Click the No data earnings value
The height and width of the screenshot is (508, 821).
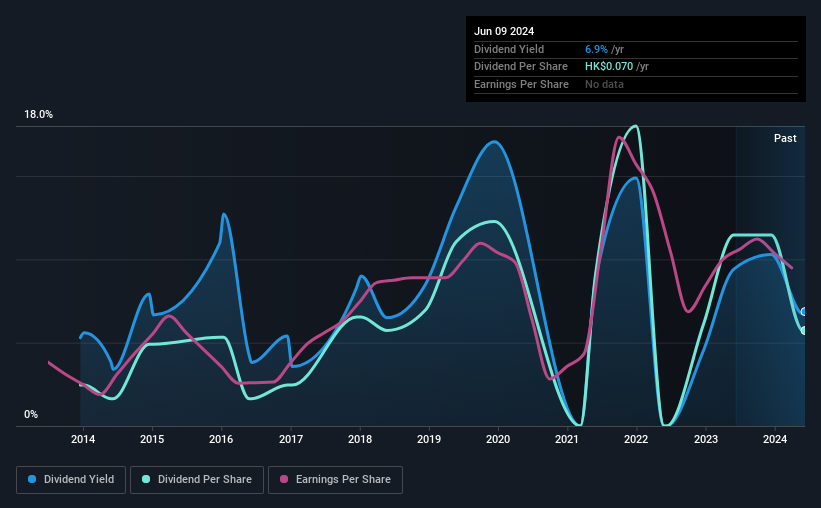tap(604, 84)
